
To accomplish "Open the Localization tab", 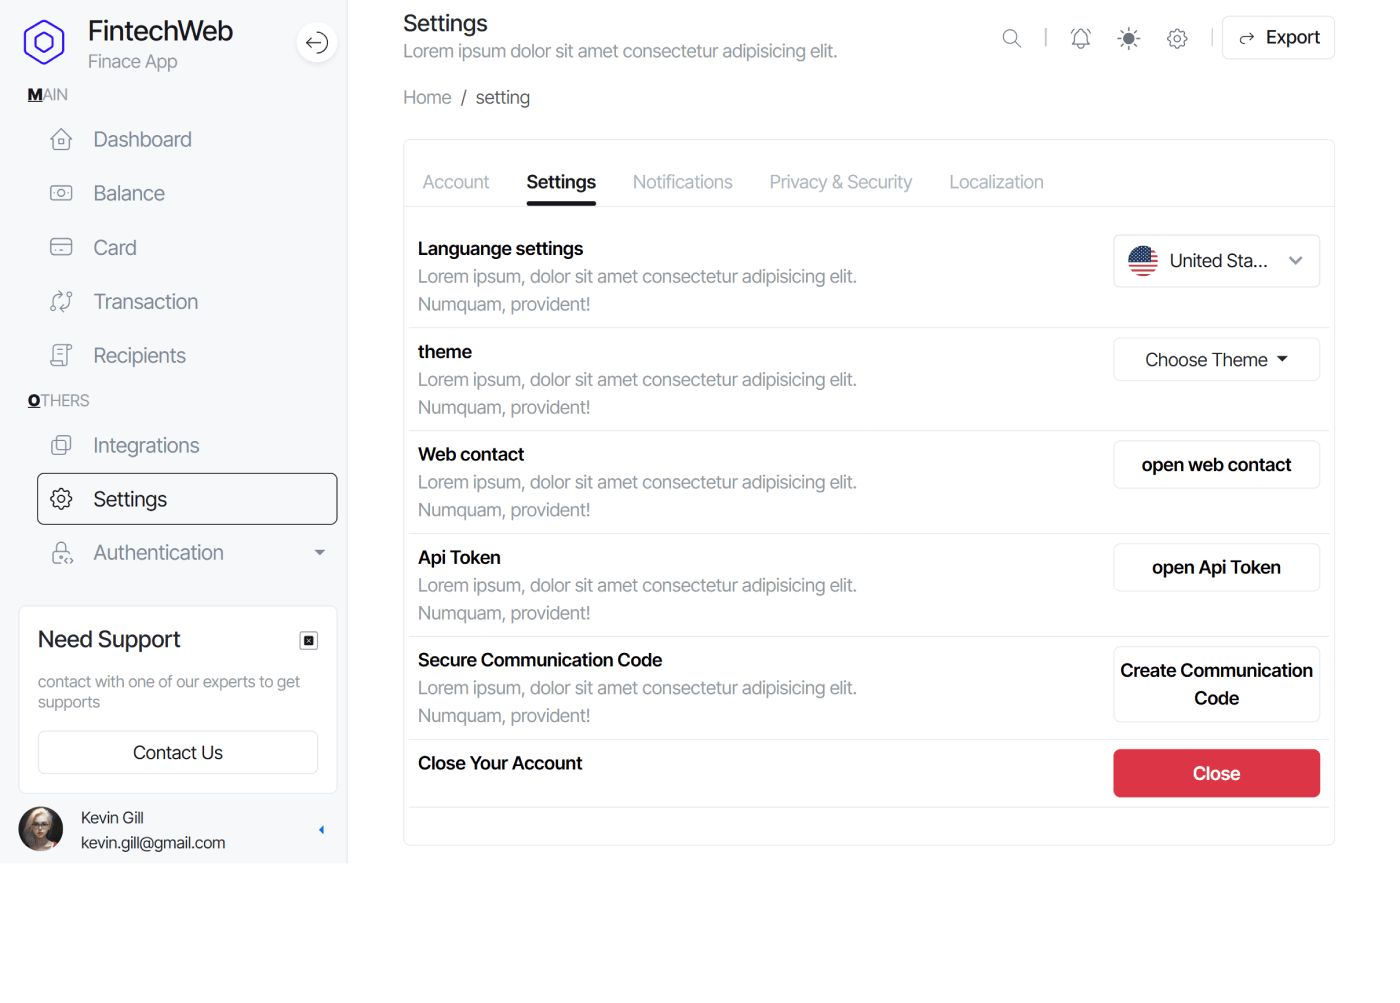I will point(996,182).
